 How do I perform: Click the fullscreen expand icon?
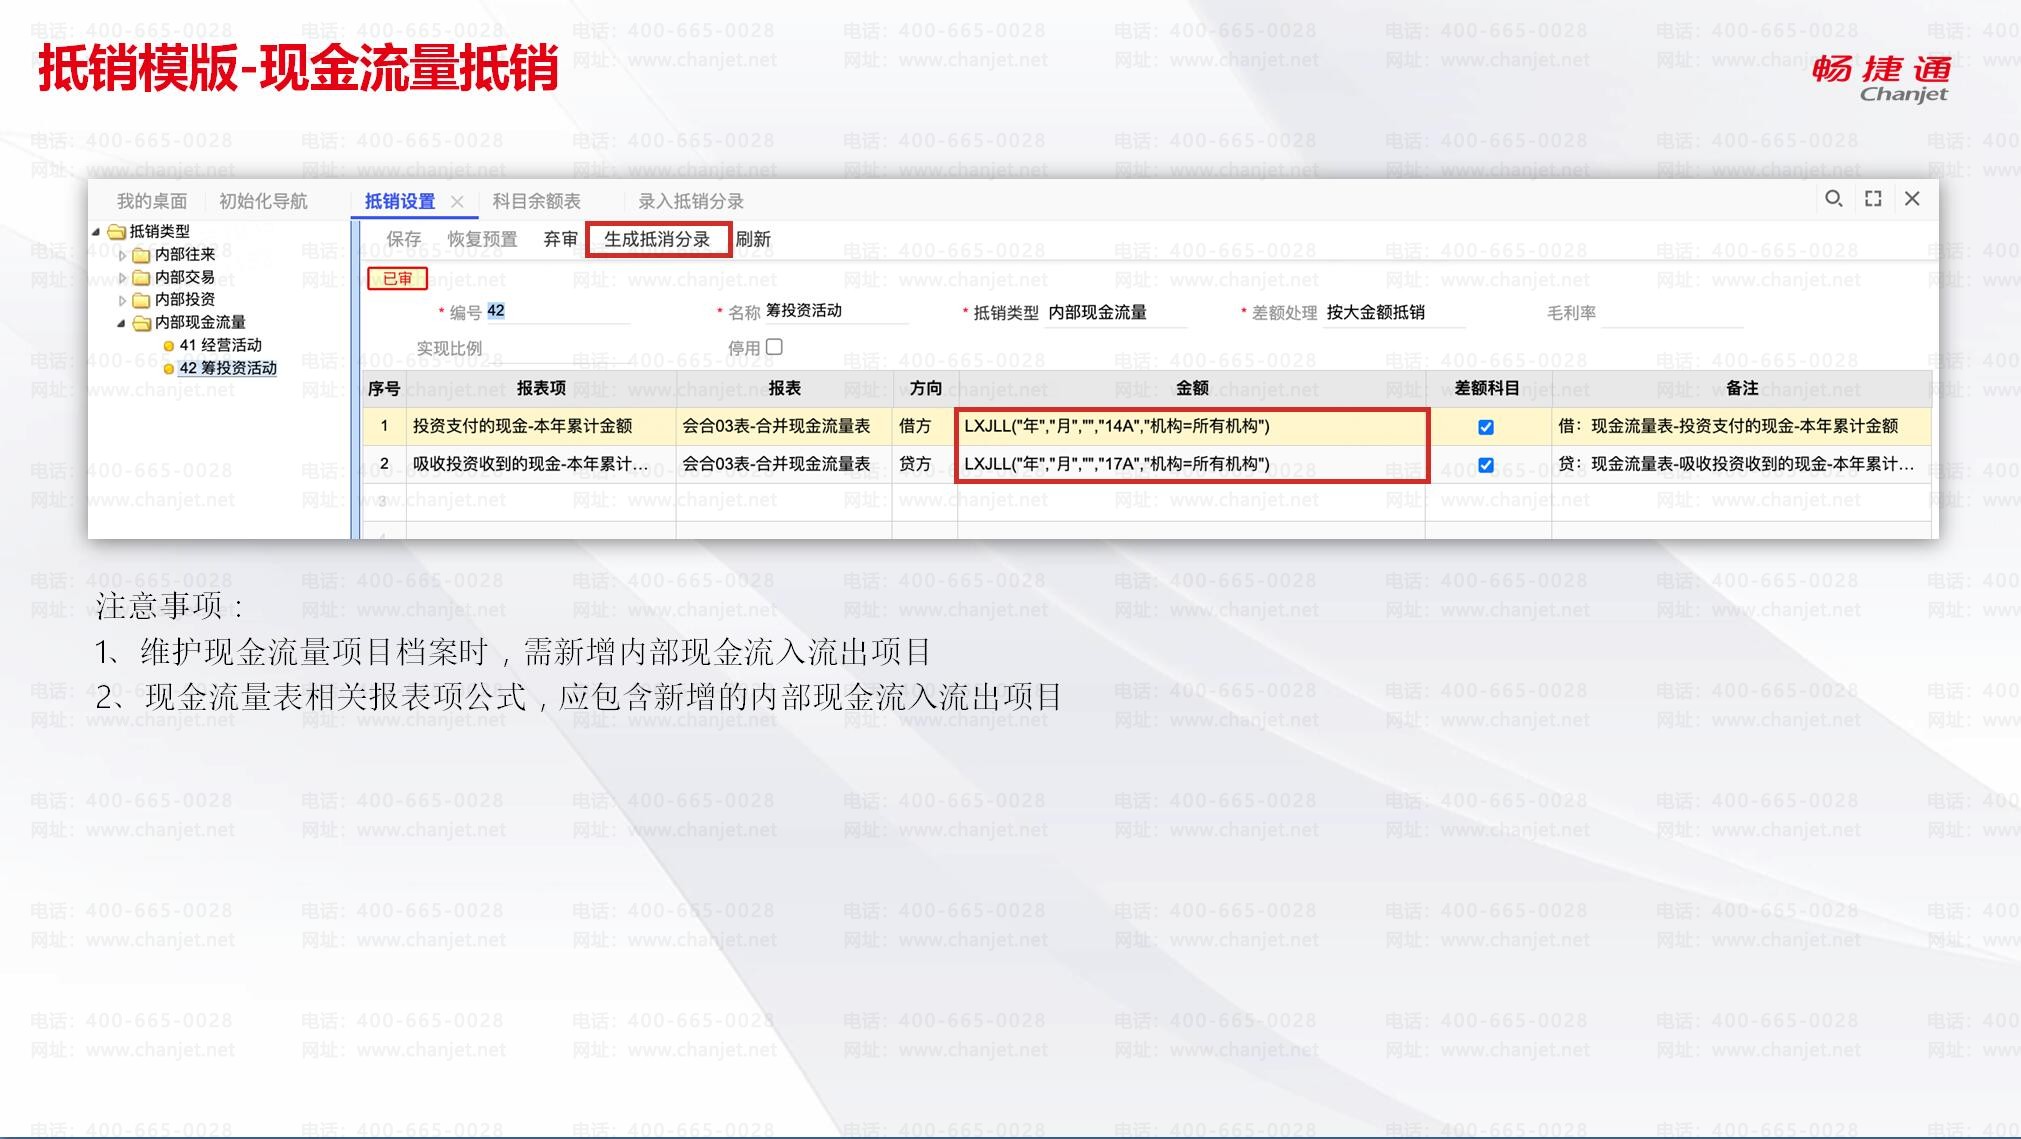click(x=1873, y=199)
